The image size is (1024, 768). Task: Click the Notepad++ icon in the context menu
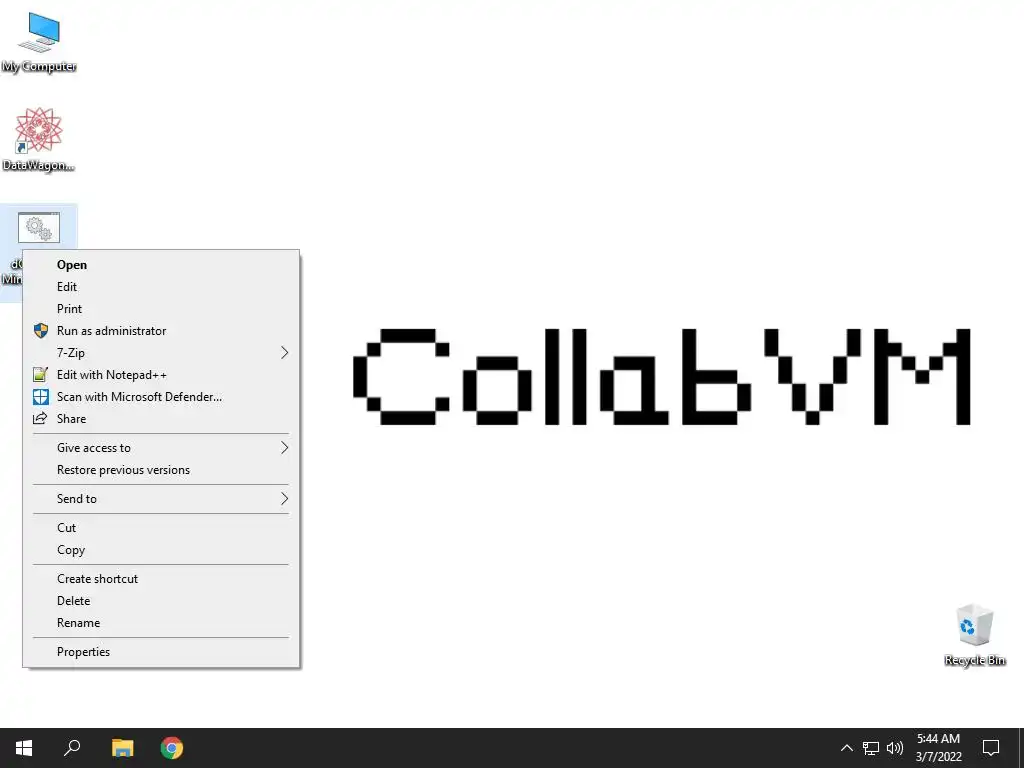point(40,375)
